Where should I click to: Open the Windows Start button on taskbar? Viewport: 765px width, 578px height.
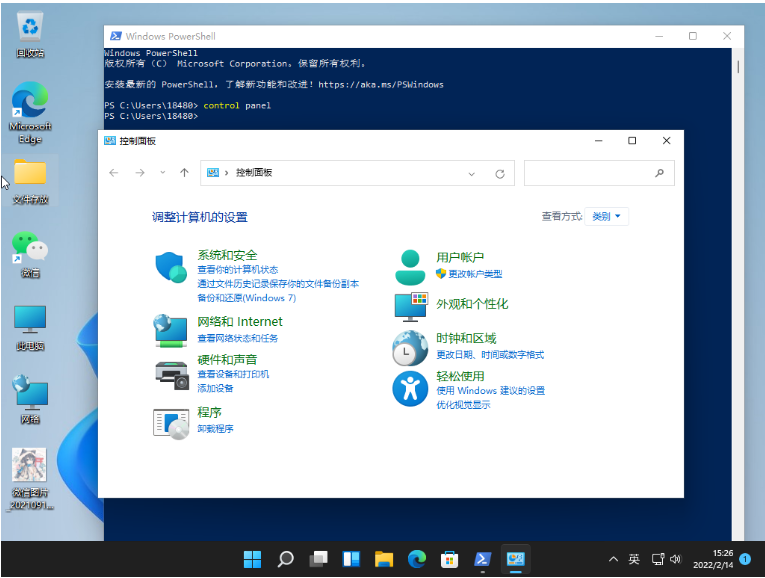point(253,558)
